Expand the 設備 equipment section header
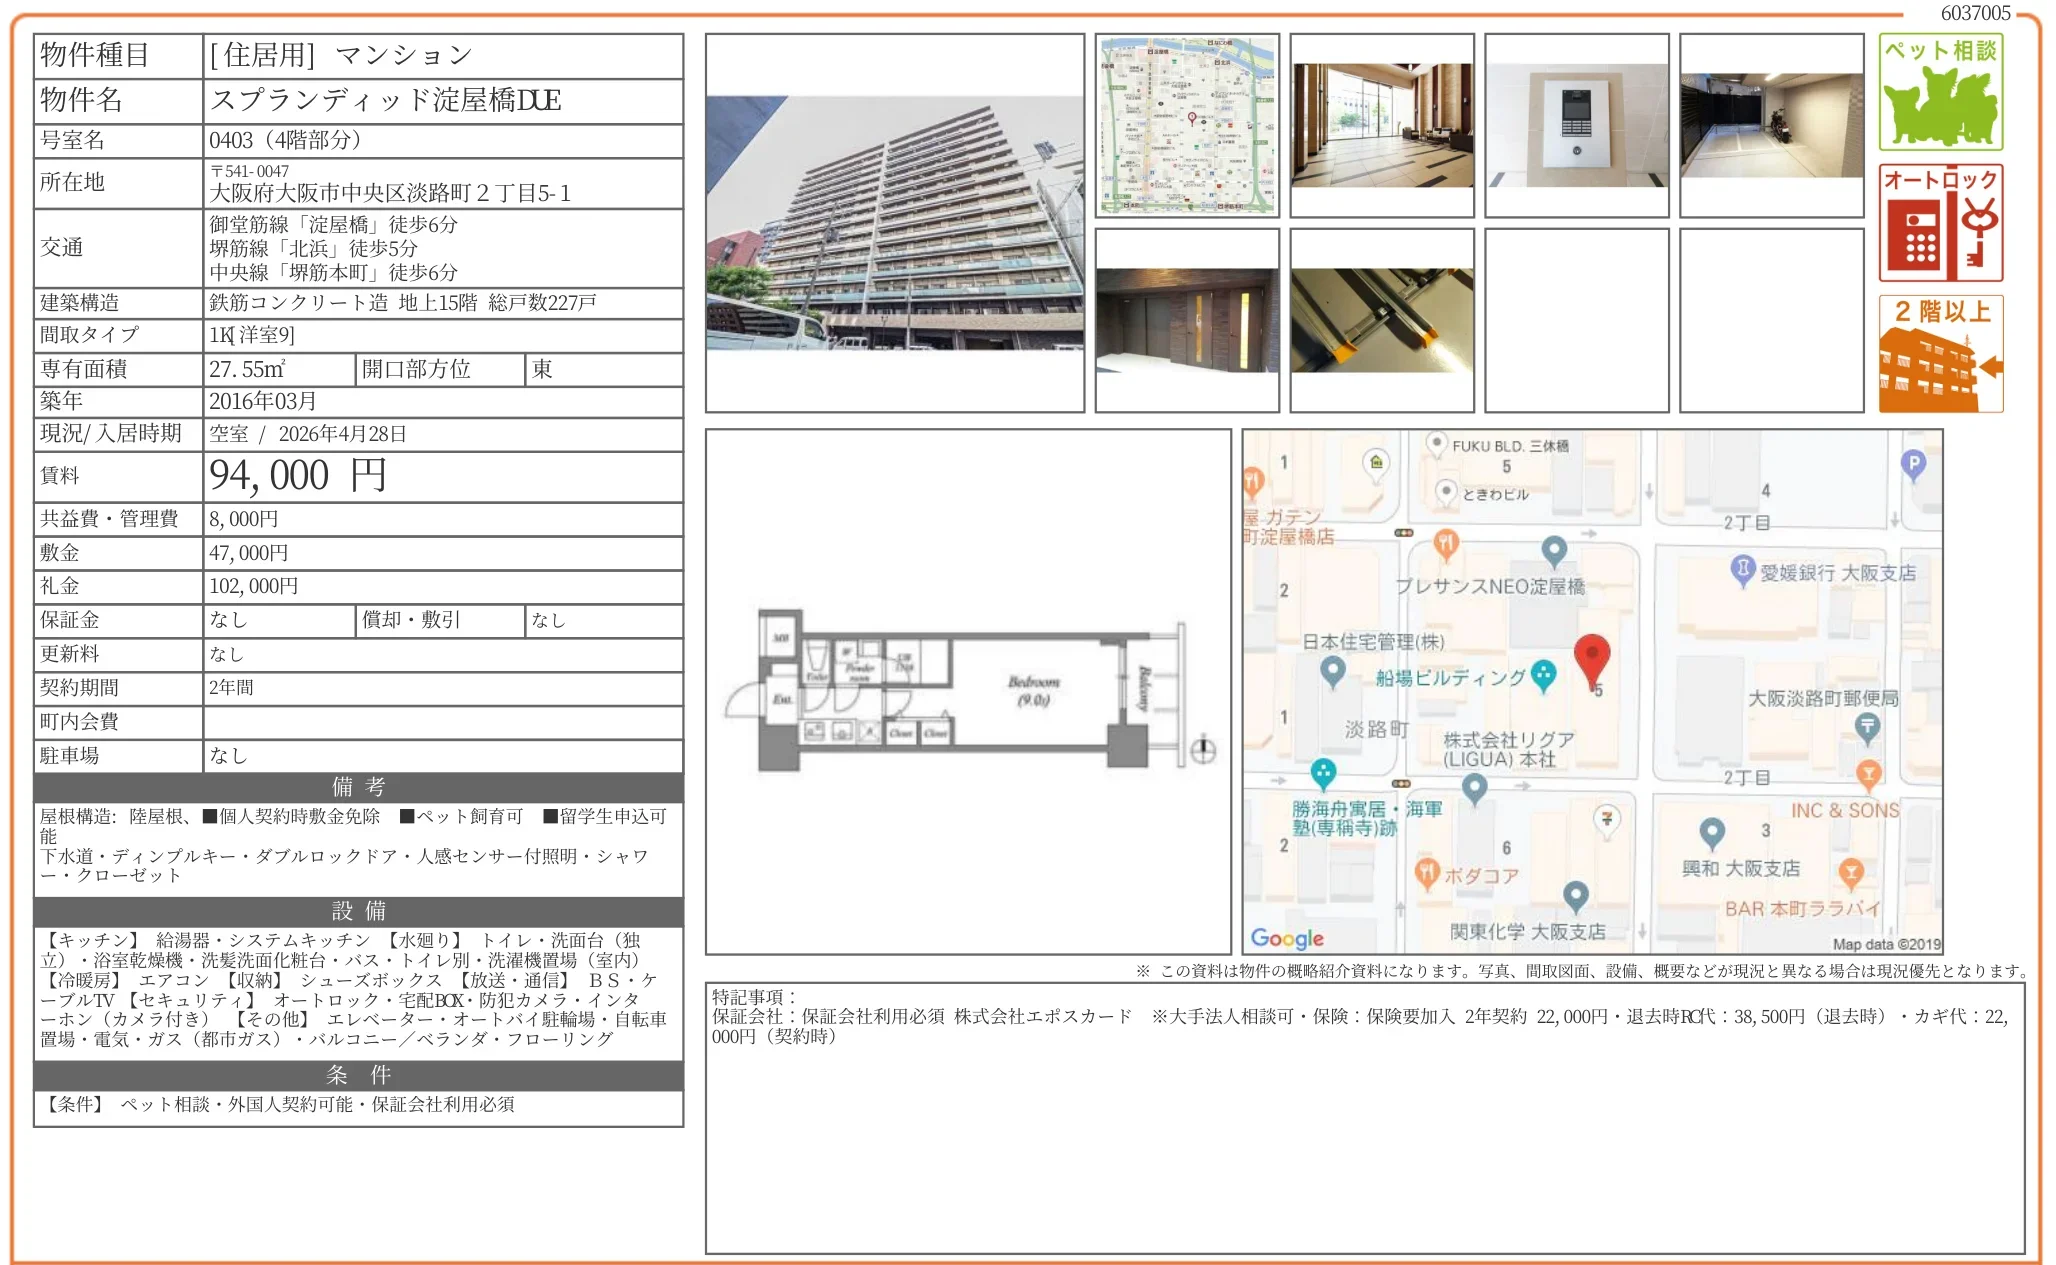The height and width of the screenshot is (1265, 2056). 357,911
